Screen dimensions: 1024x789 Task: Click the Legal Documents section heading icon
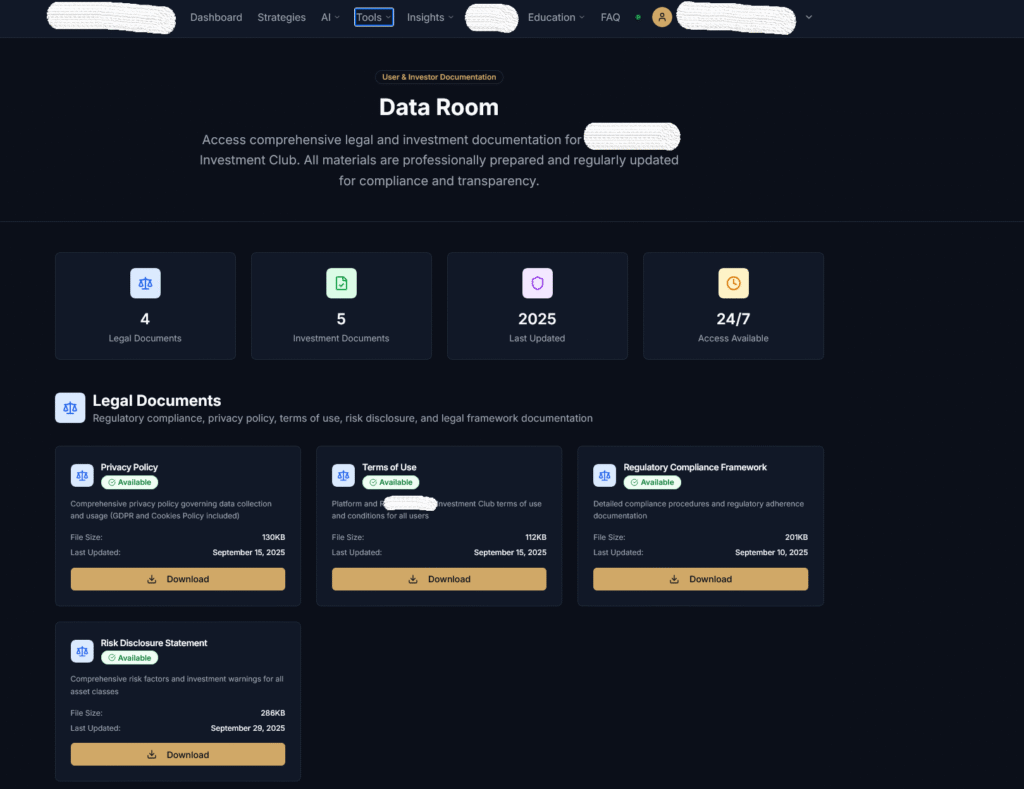click(x=70, y=407)
